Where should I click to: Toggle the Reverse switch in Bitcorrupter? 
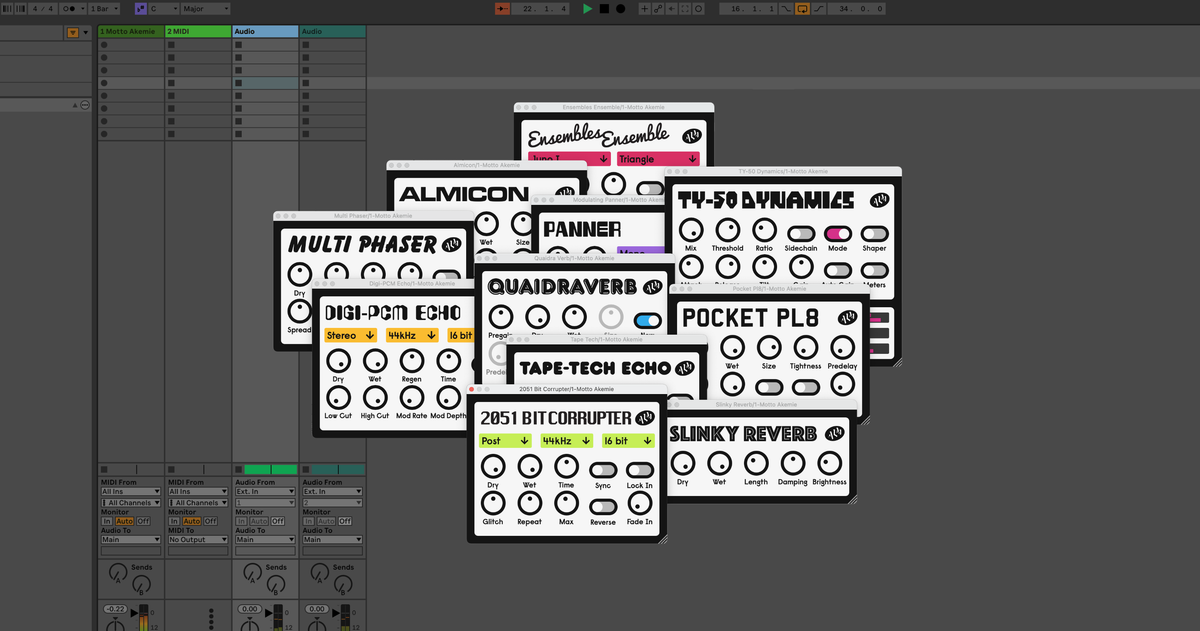[603, 506]
